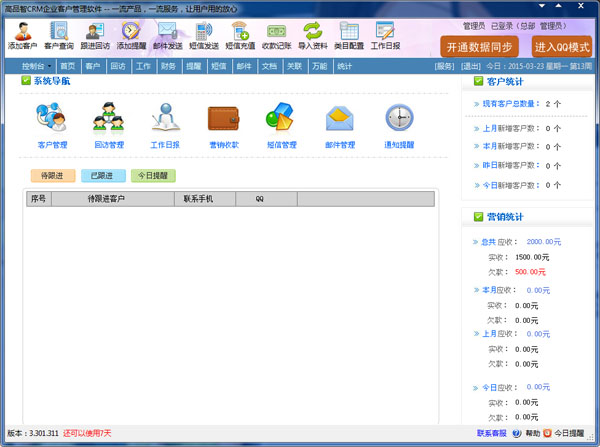Viewport: 600px width, 447px height.
Task: Click 本月新增客户数 statistic
Action: coord(517,147)
